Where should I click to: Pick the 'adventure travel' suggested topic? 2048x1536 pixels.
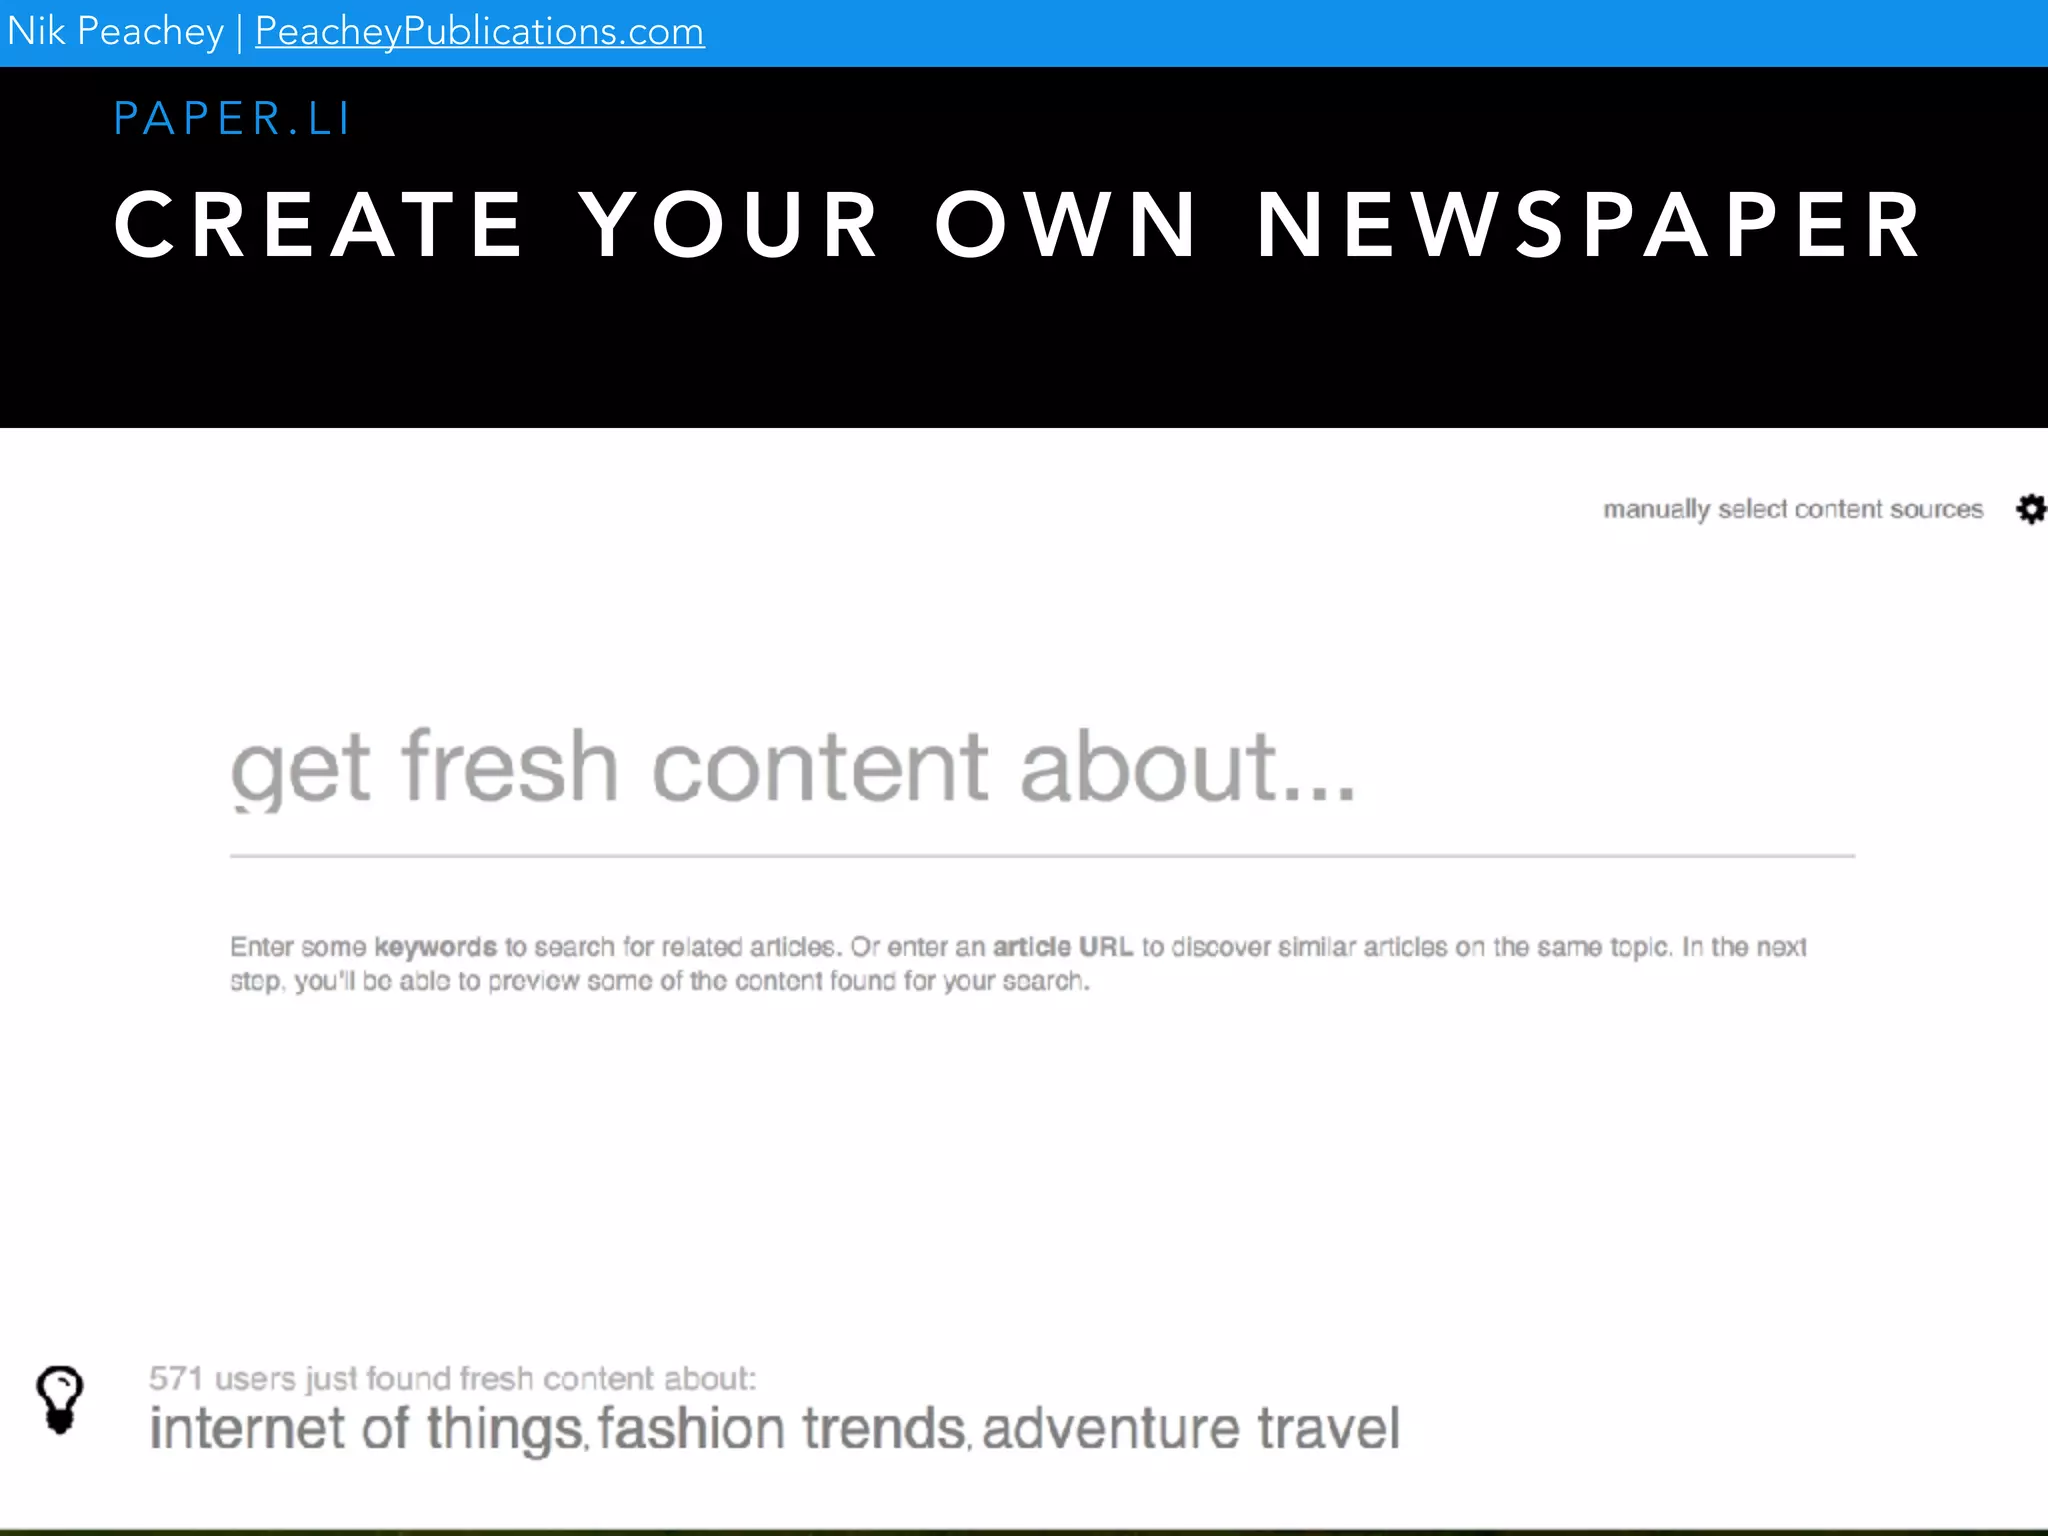point(1190,1428)
